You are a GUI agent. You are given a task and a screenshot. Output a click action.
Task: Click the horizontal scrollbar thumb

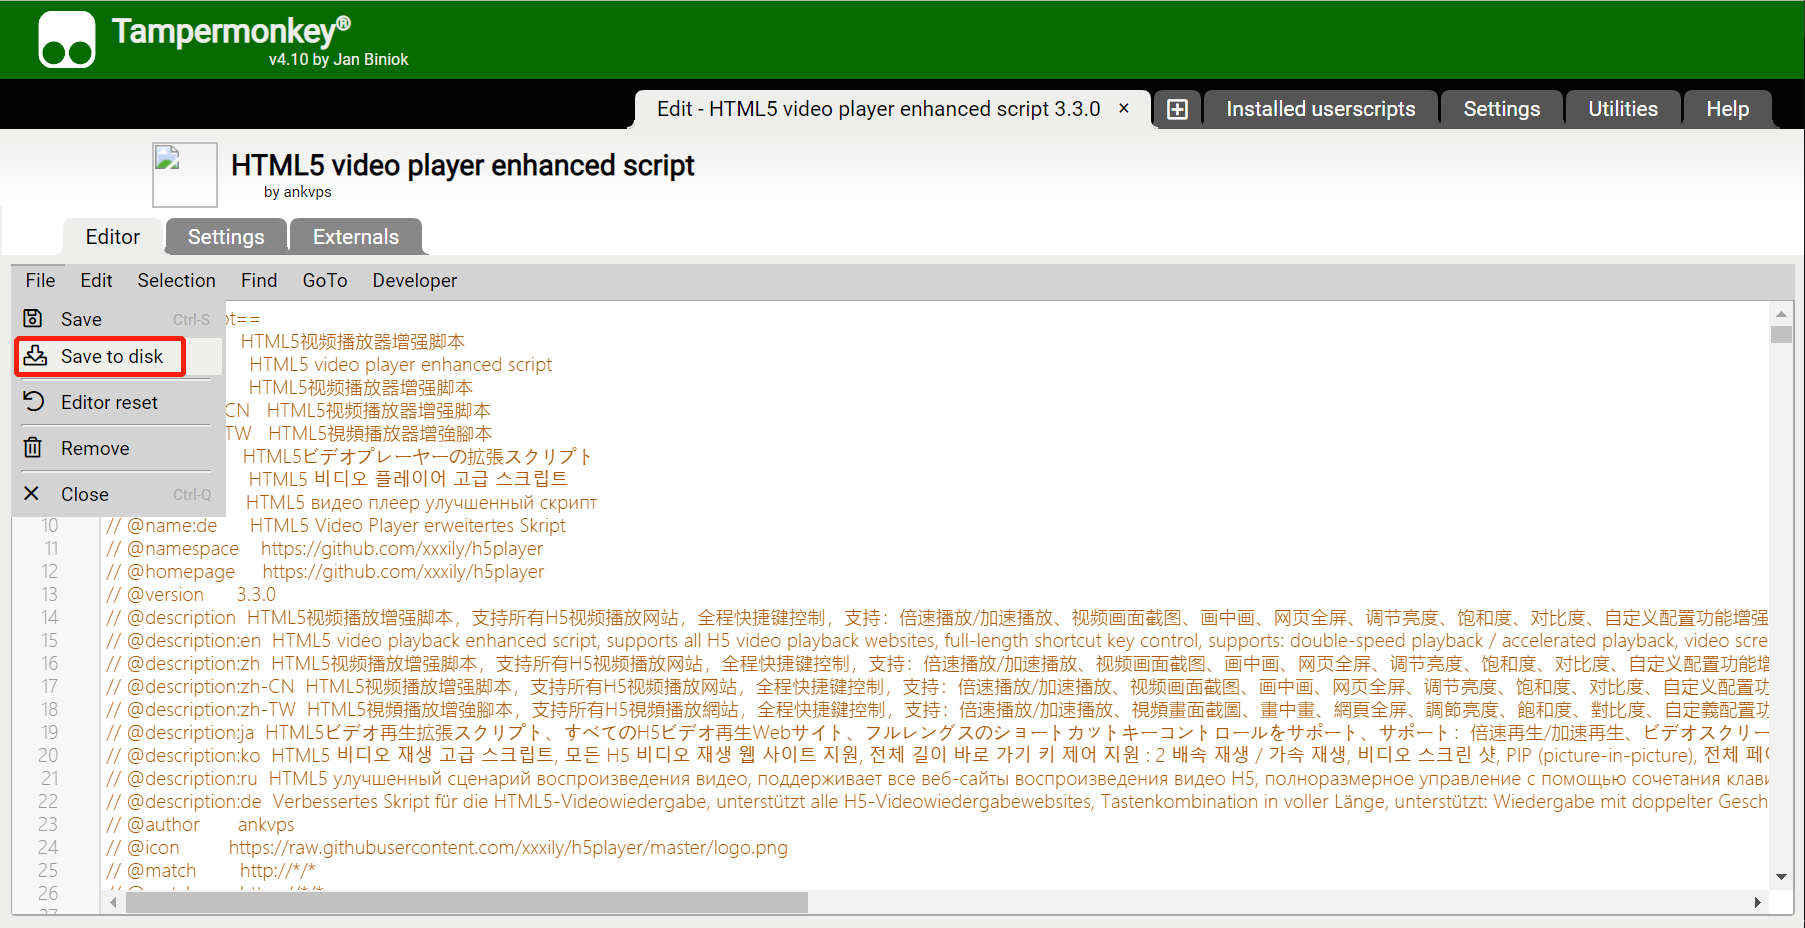[467, 902]
